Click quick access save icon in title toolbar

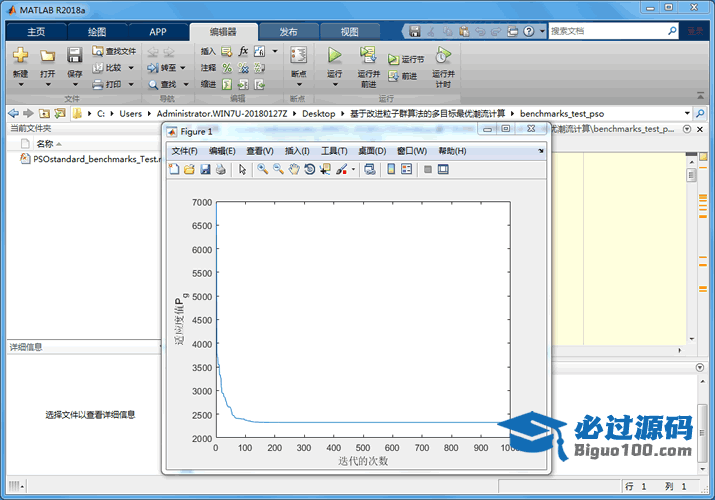415,31
